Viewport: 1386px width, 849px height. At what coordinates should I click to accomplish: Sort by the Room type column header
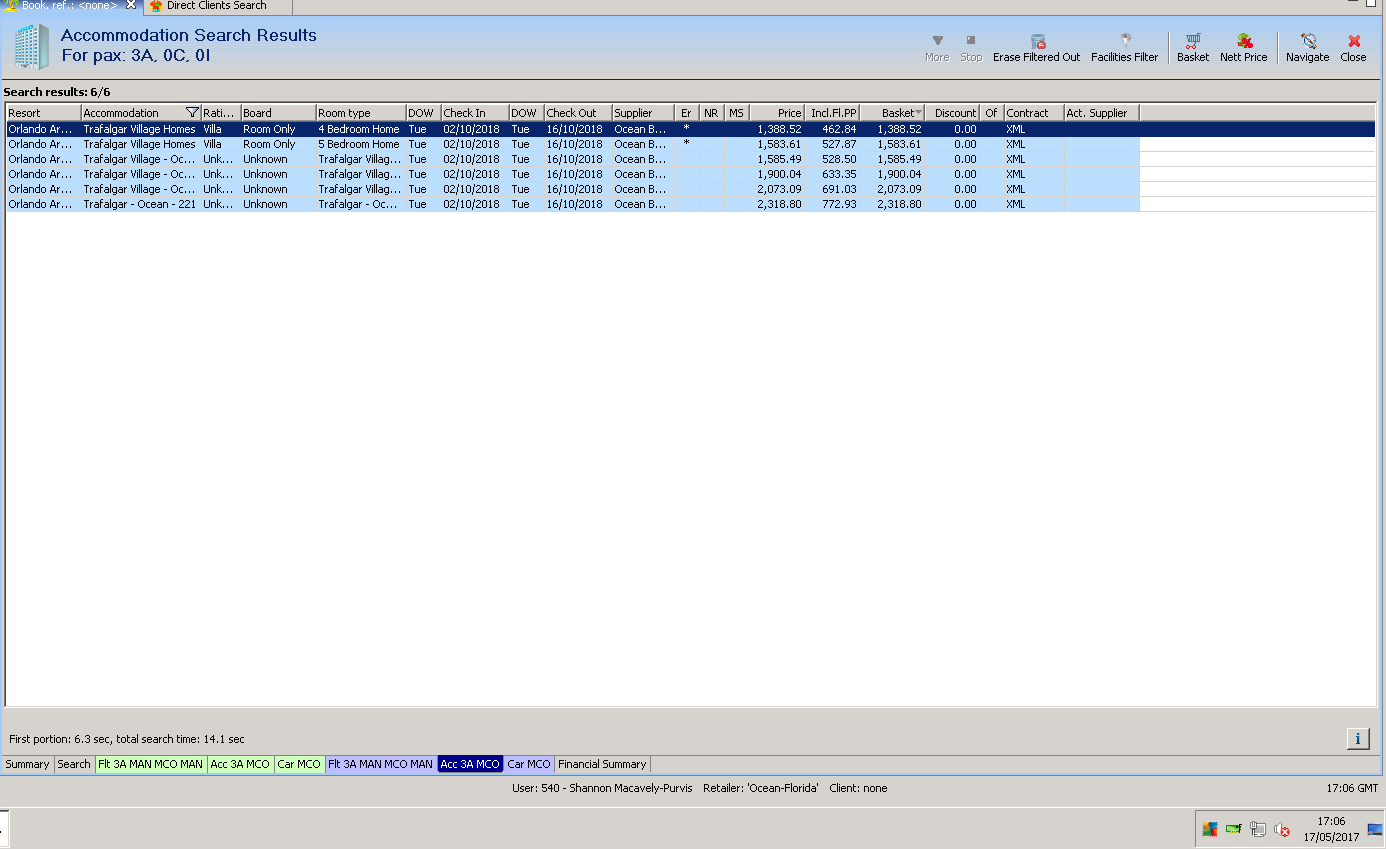[361, 113]
